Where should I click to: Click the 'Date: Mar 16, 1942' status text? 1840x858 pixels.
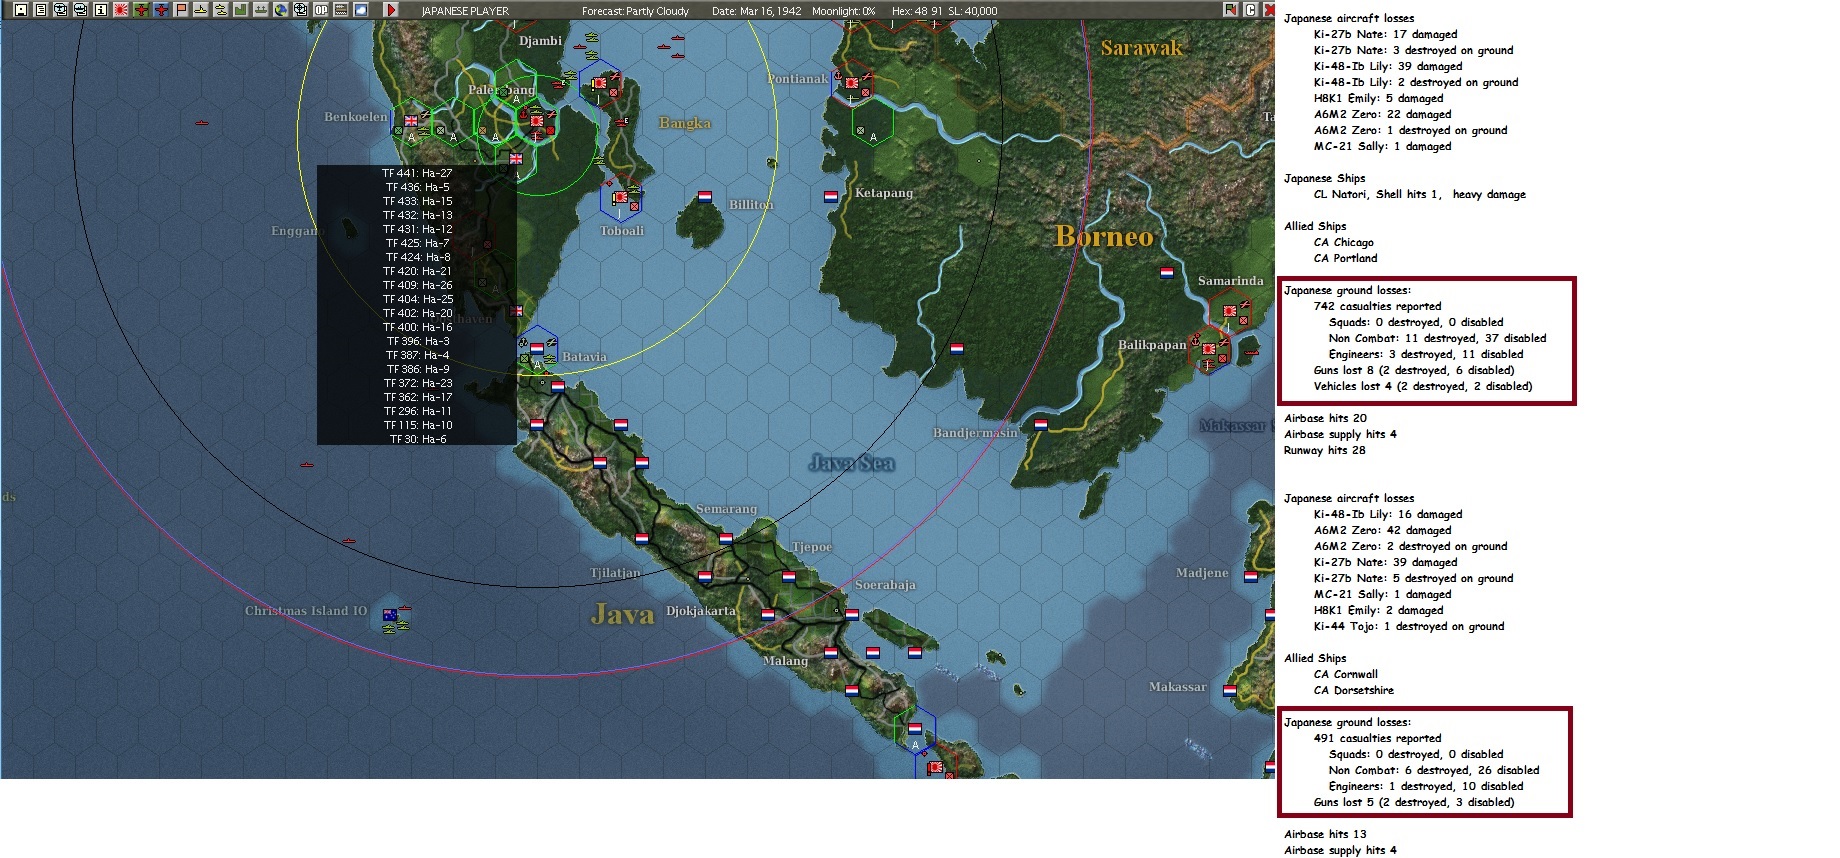pos(757,11)
